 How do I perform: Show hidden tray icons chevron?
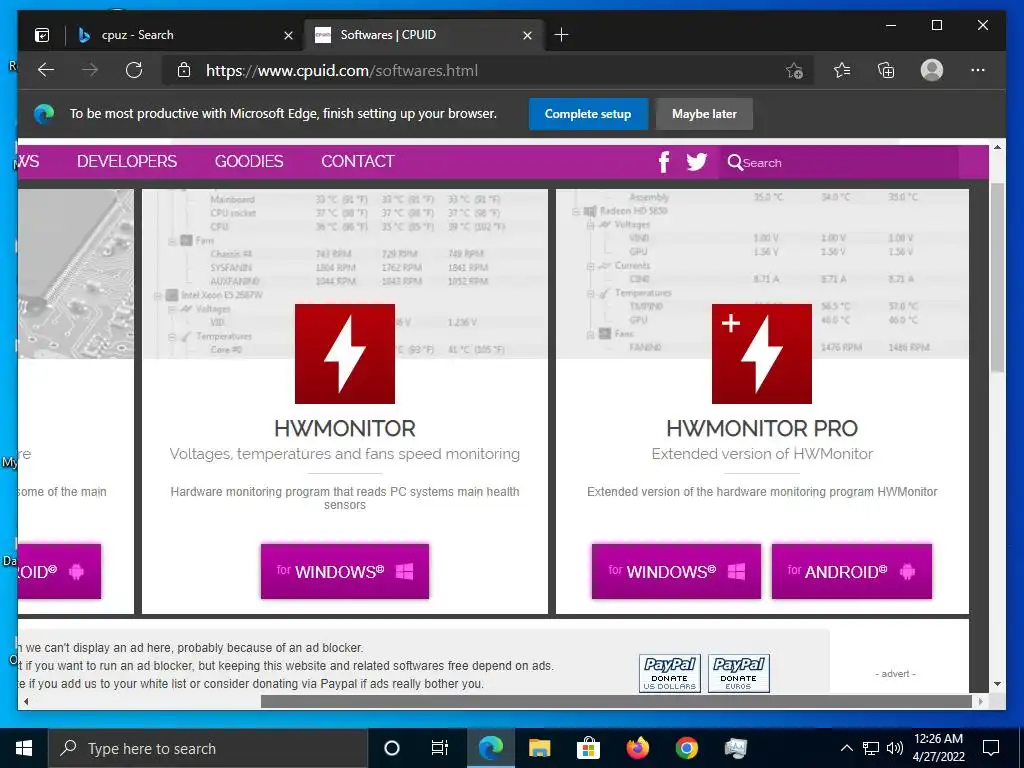coord(846,748)
